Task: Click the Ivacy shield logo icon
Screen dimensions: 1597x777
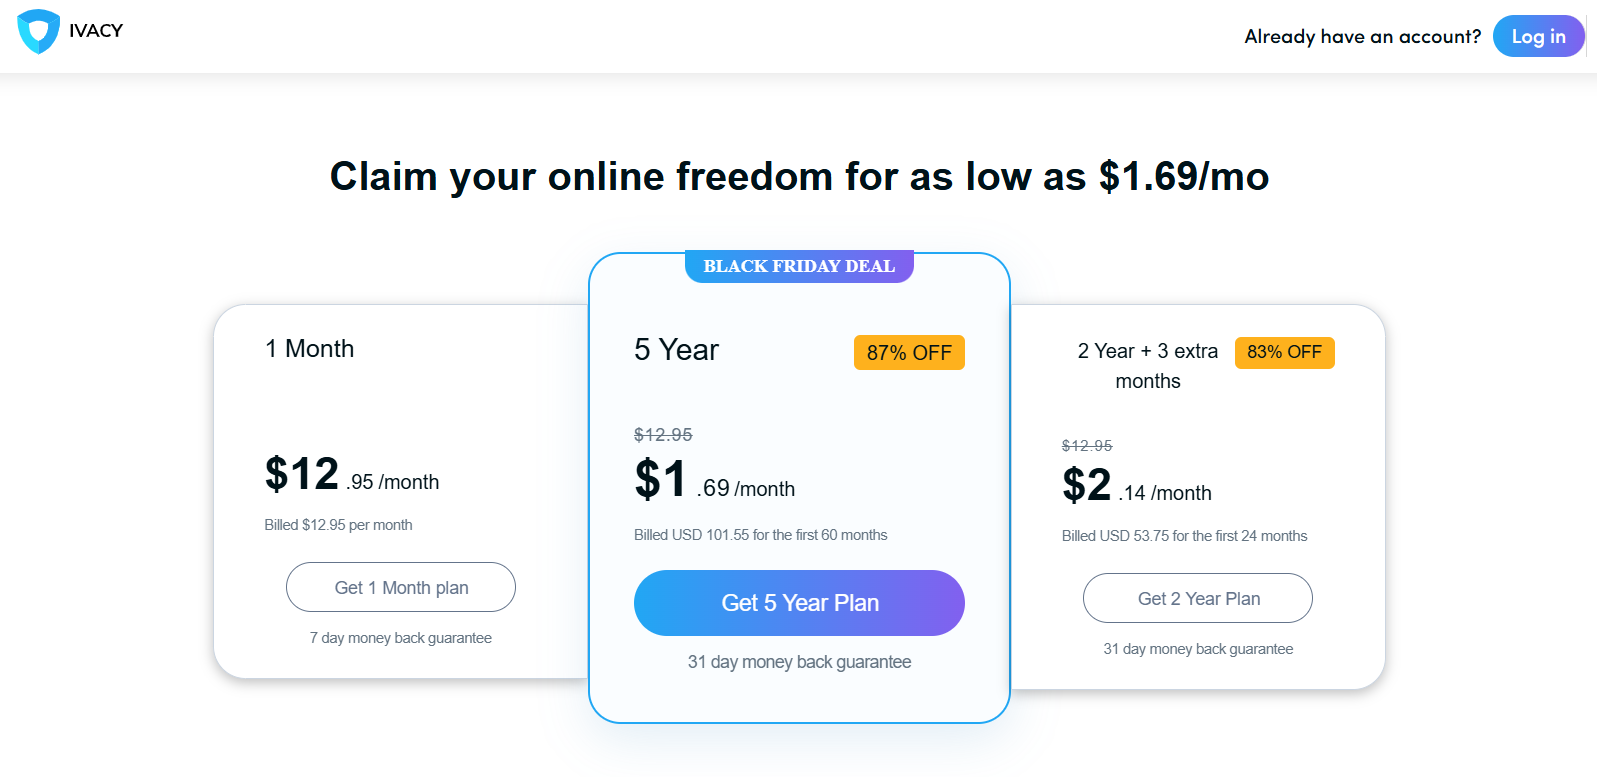Action: coord(39,31)
